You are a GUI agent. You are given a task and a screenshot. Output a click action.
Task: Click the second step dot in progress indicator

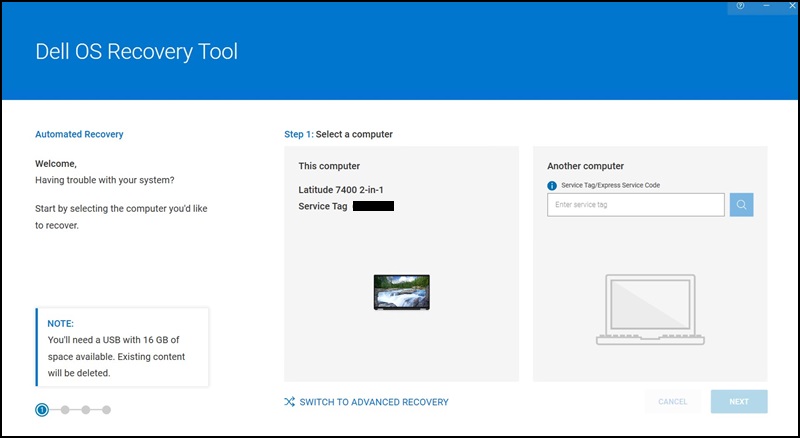(65, 409)
